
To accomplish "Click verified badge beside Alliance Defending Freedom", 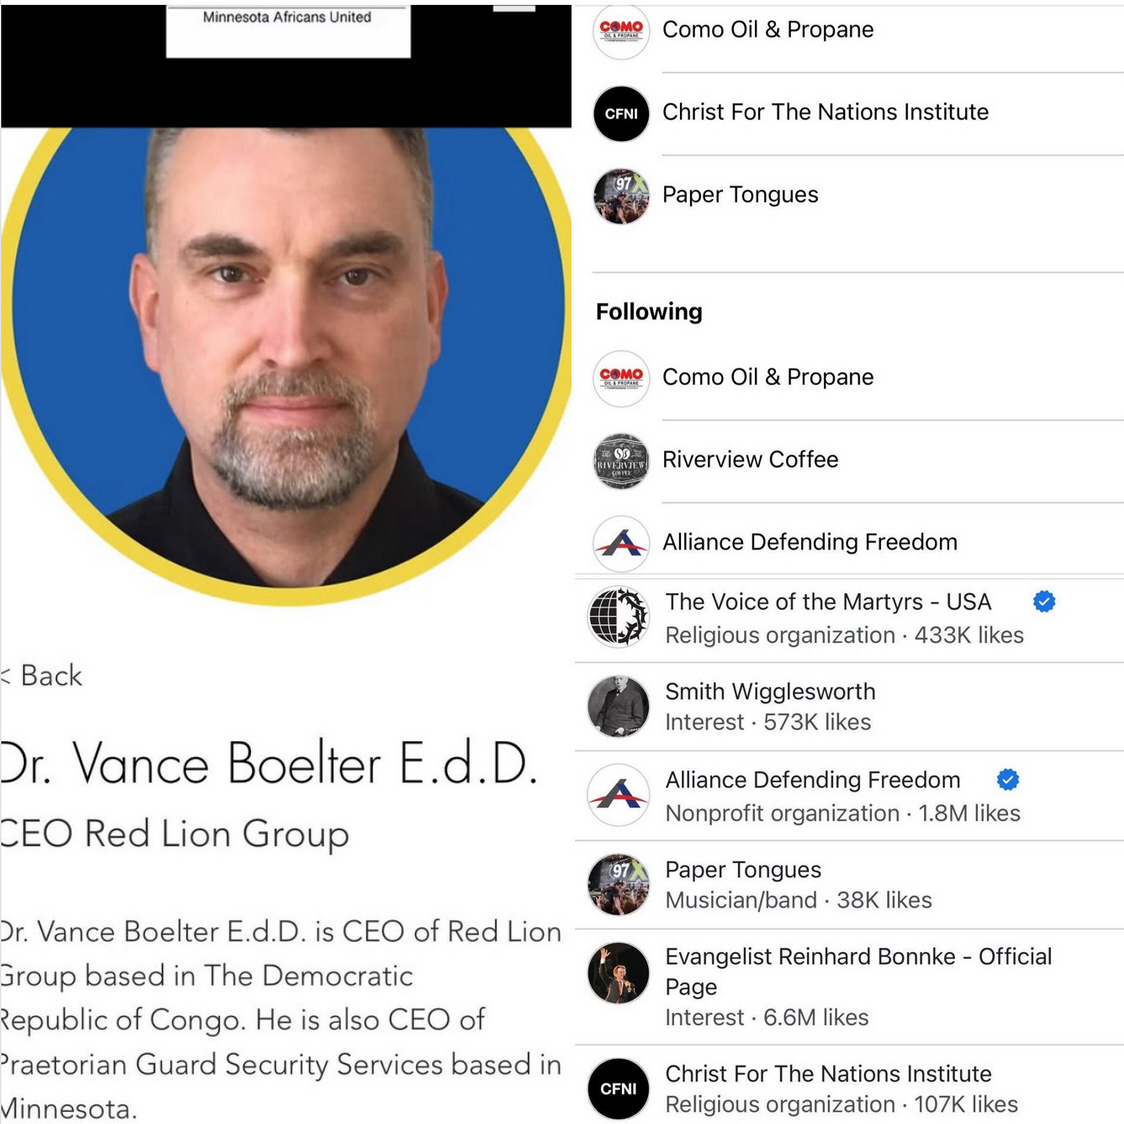I will pyautogui.click(x=1008, y=779).
